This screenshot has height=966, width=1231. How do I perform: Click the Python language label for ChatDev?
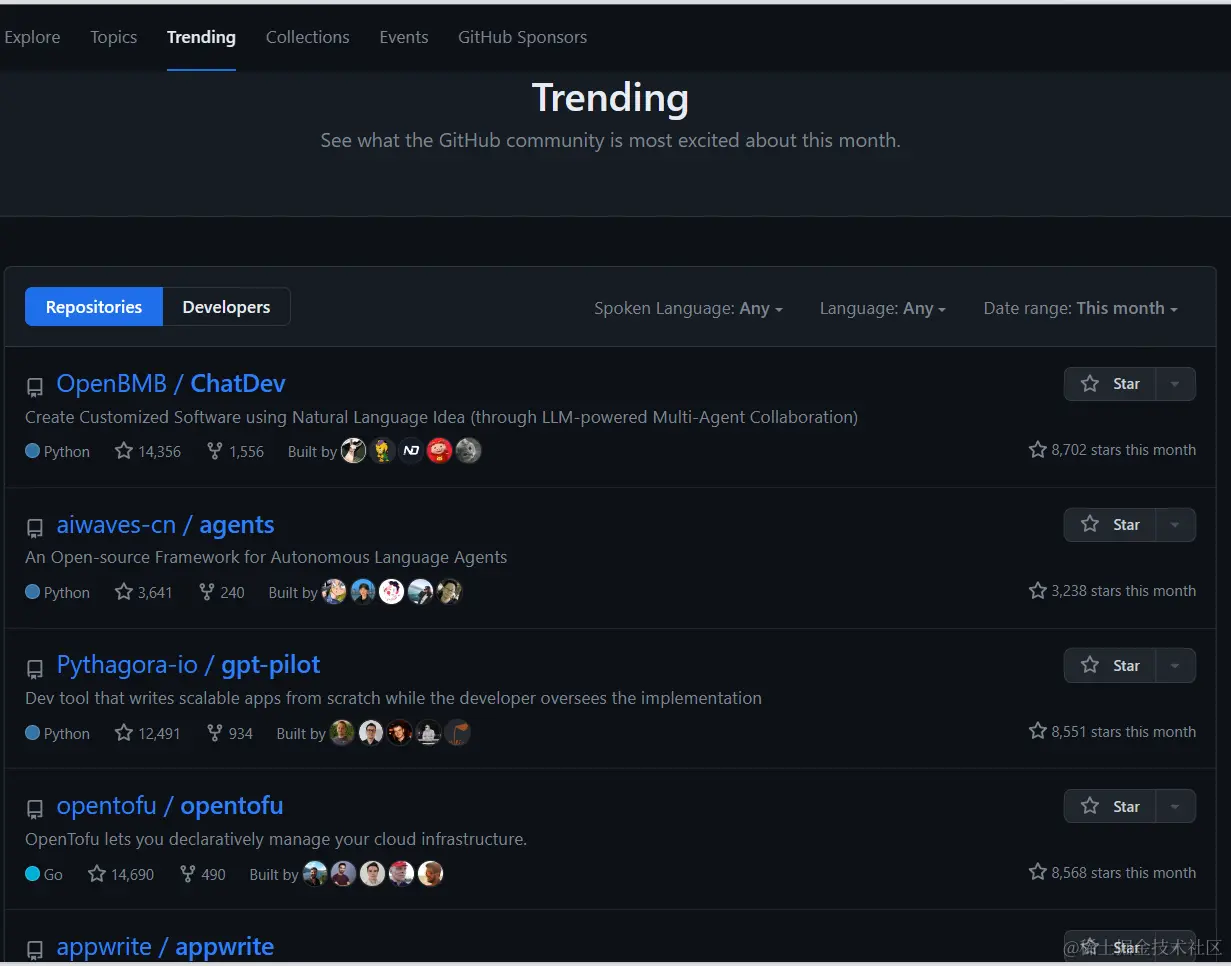tap(58, 451)
